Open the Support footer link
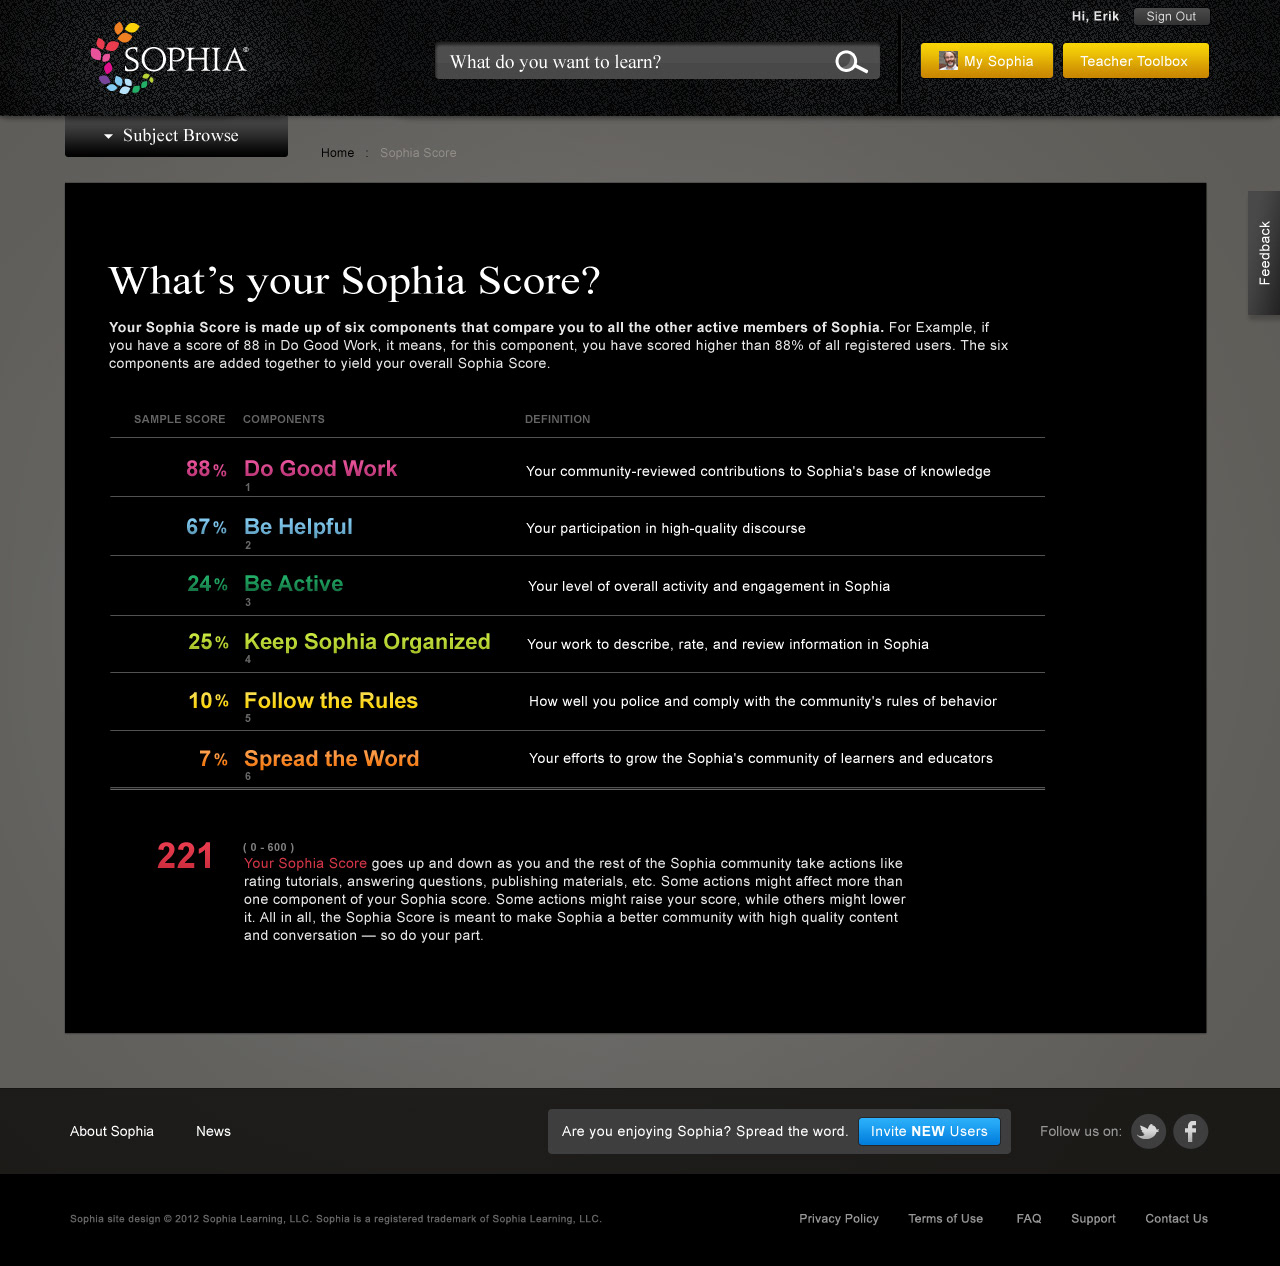The height and width of the screenshot is (1266, 1280). [1093, 1218]
